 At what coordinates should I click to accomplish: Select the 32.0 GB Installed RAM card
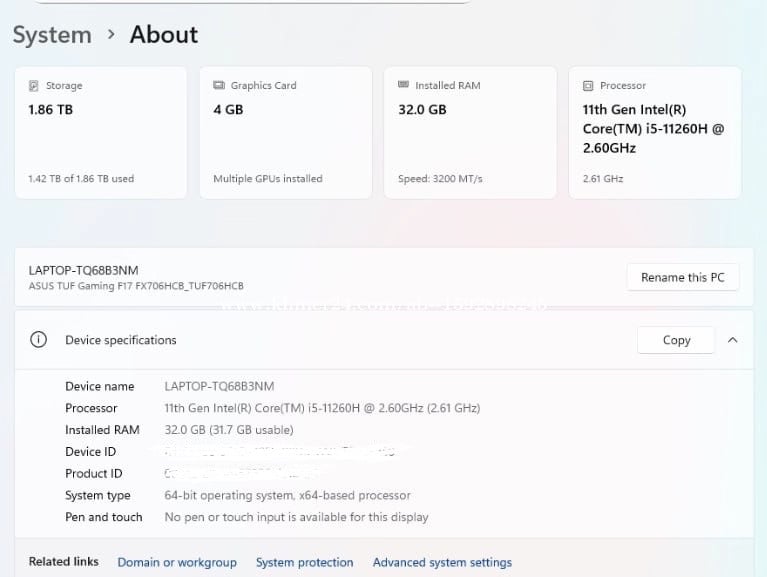470,133
